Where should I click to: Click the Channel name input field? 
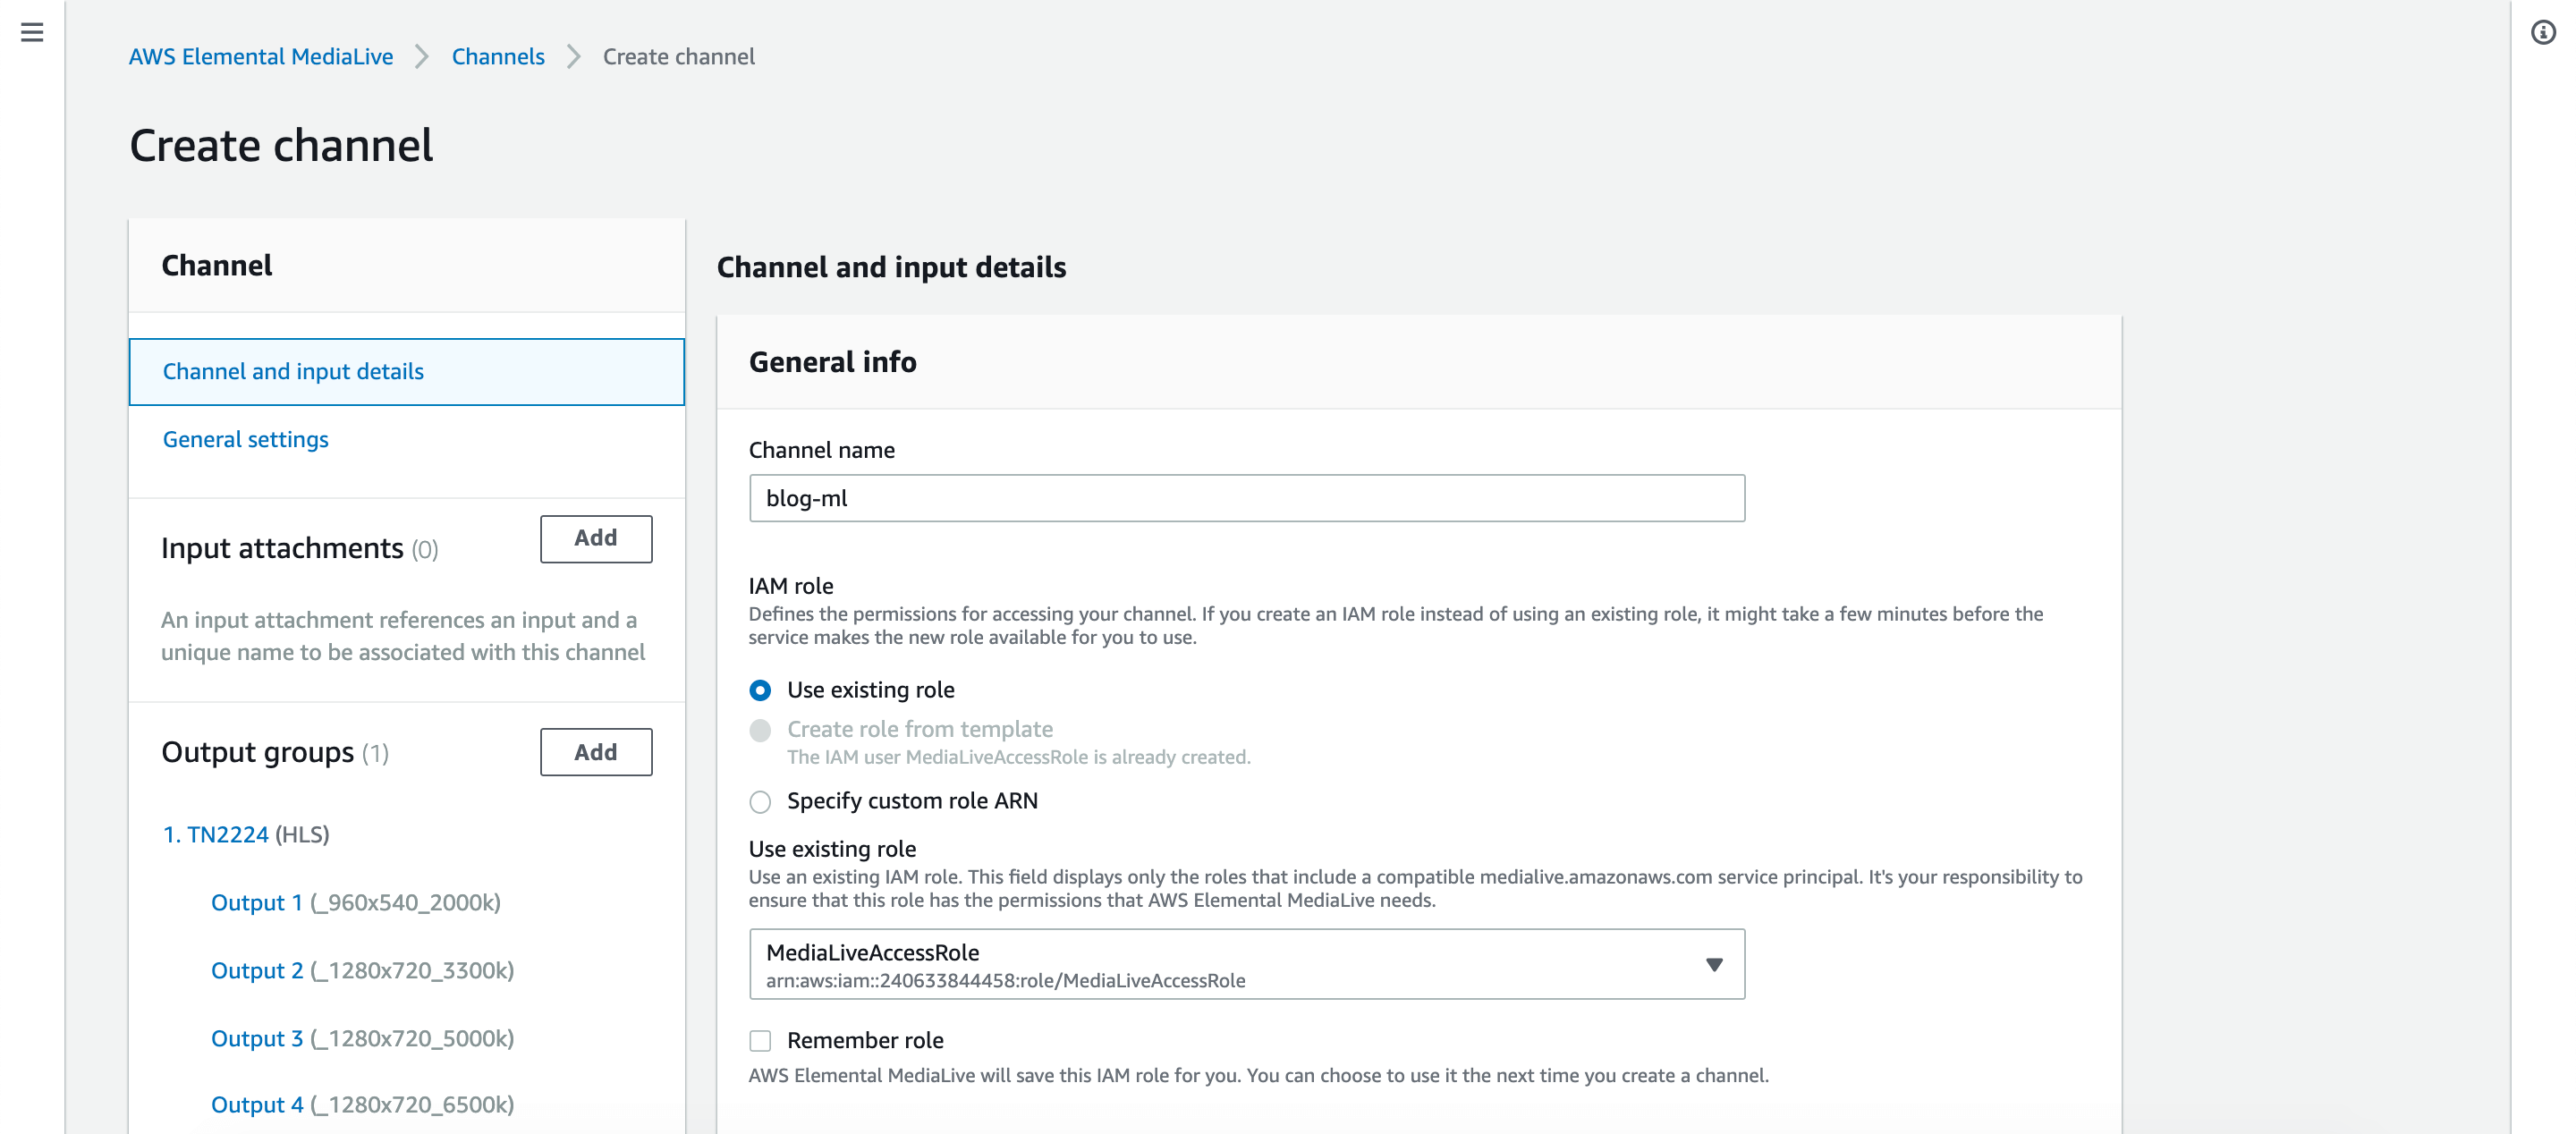pyautogui.click(x=1247, y=498)
